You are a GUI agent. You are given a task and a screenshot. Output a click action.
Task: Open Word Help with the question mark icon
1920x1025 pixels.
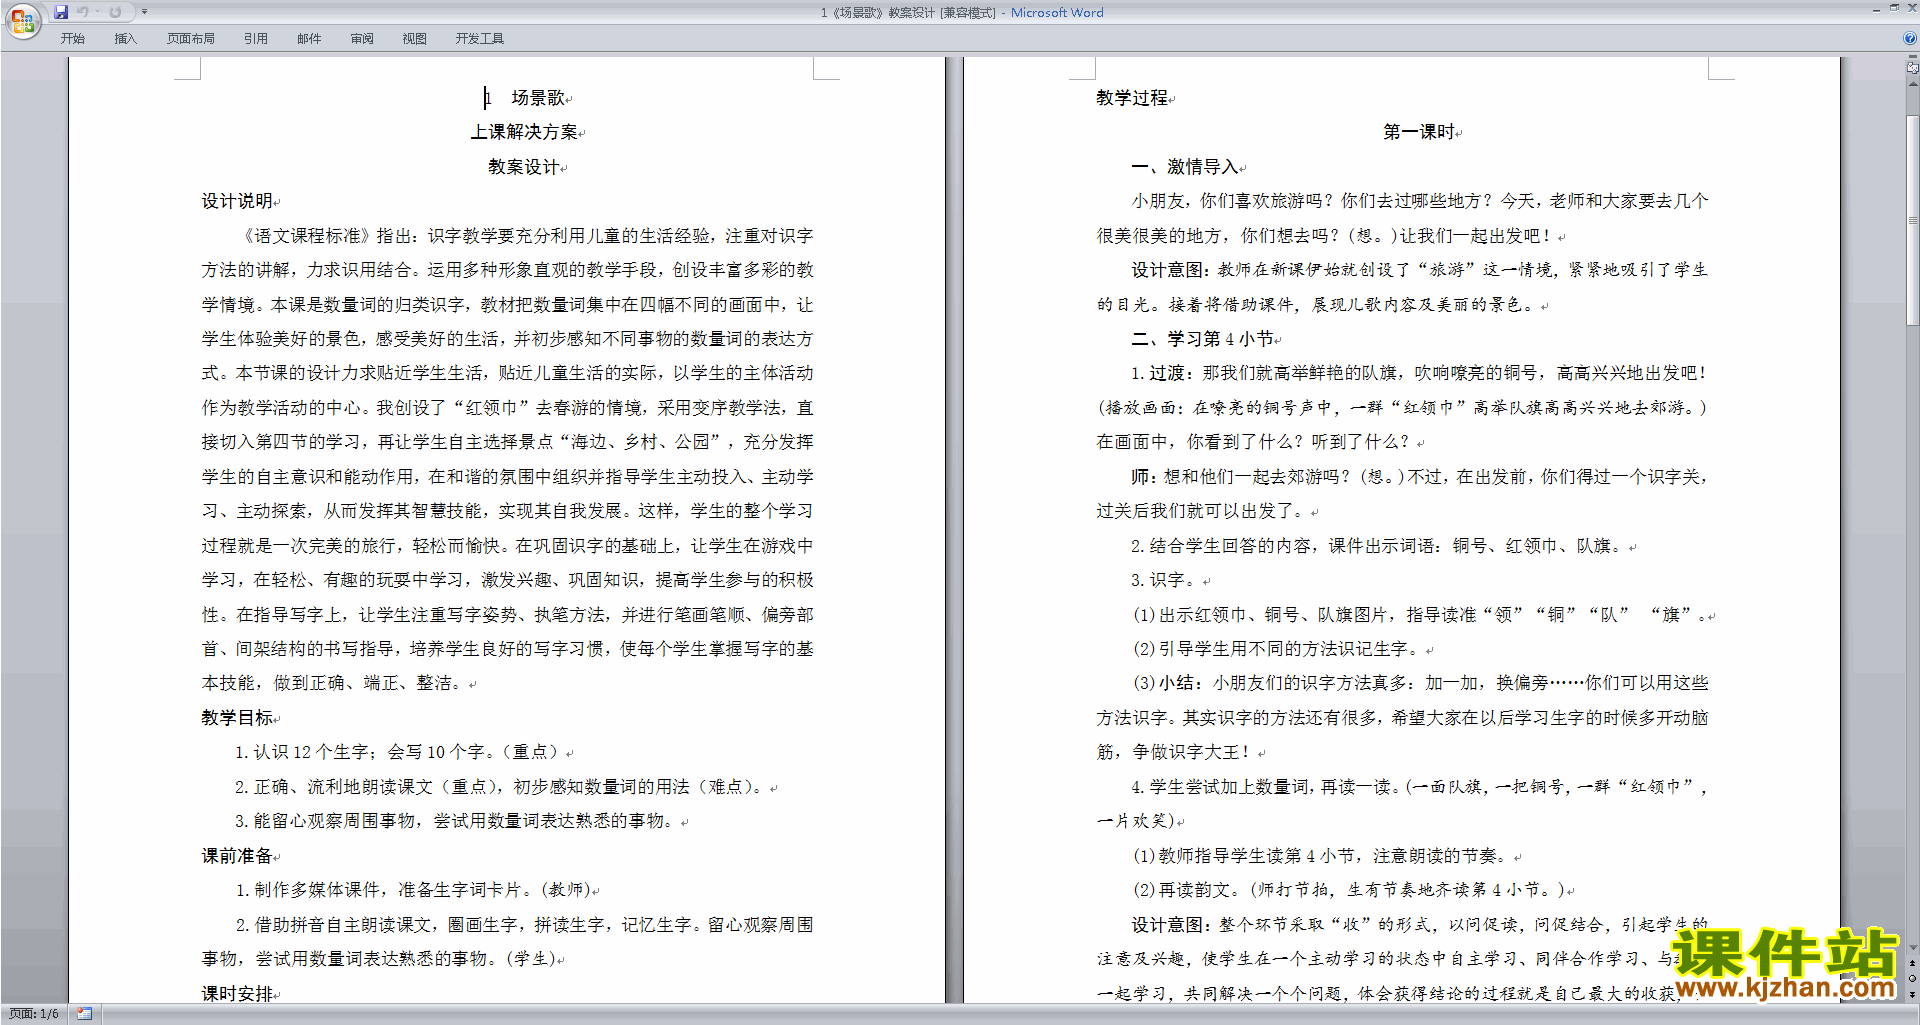click(1910, 38)
